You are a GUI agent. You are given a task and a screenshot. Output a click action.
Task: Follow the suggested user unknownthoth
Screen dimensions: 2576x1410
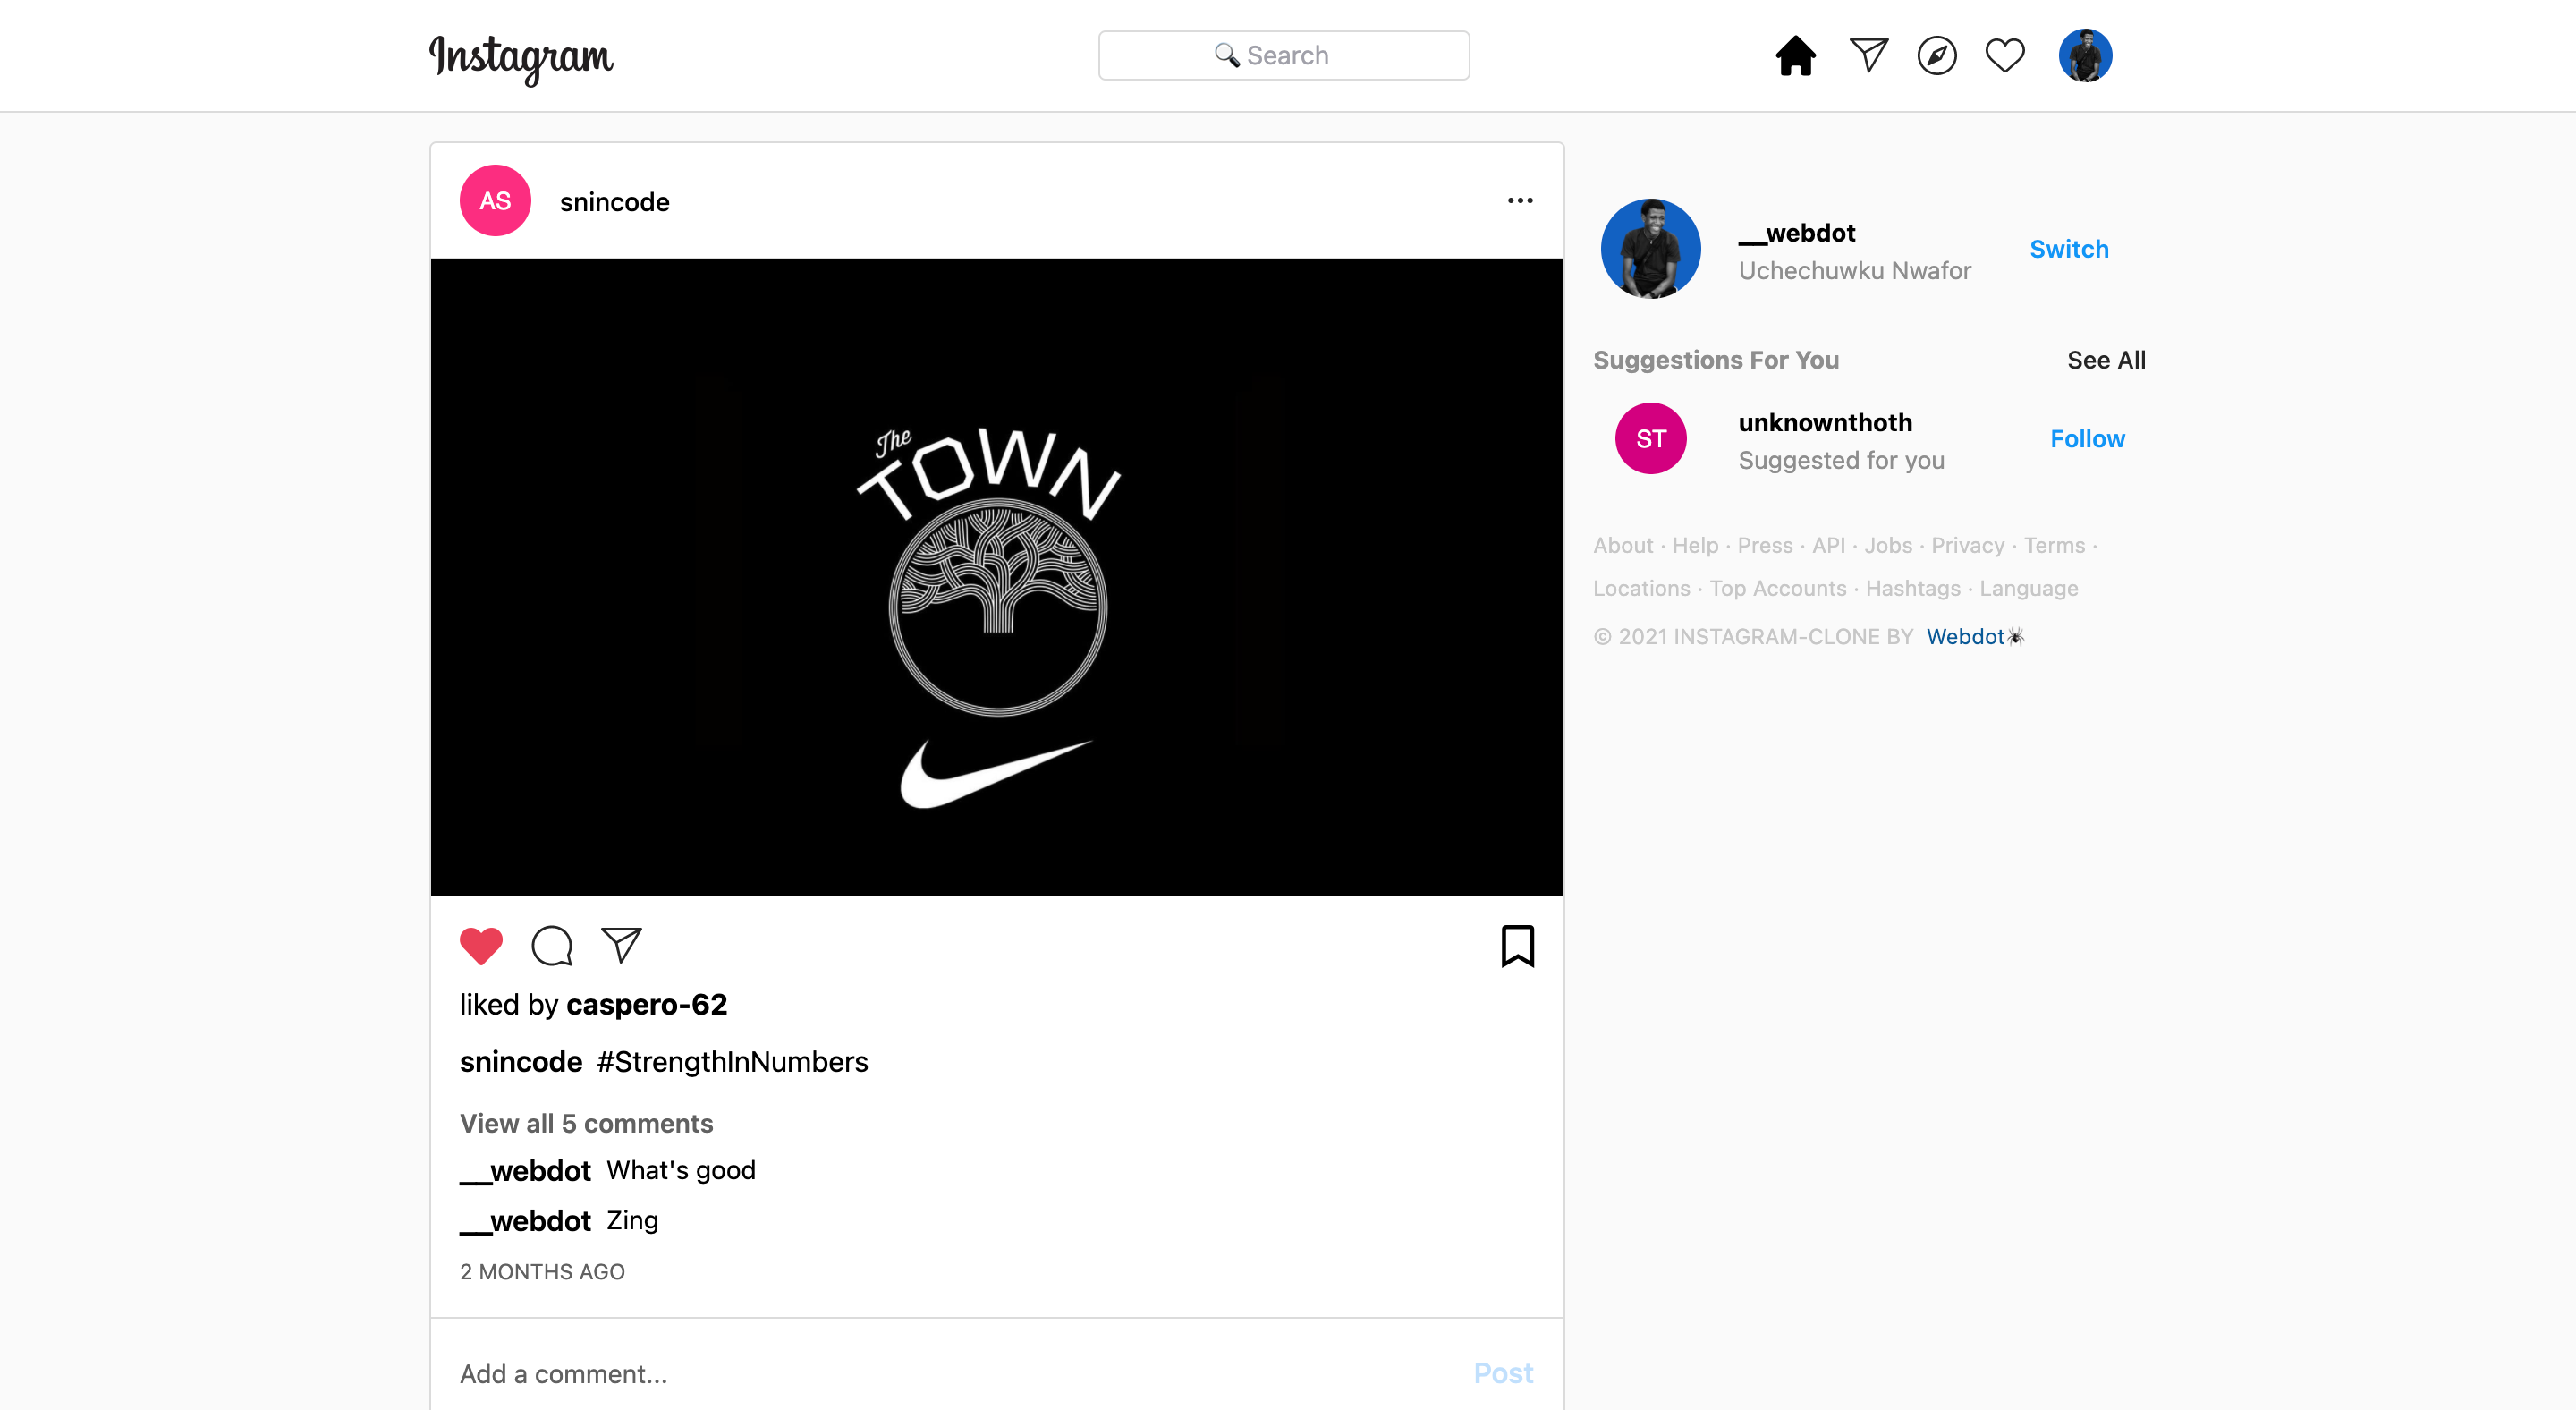click(x=2088, y=438)
